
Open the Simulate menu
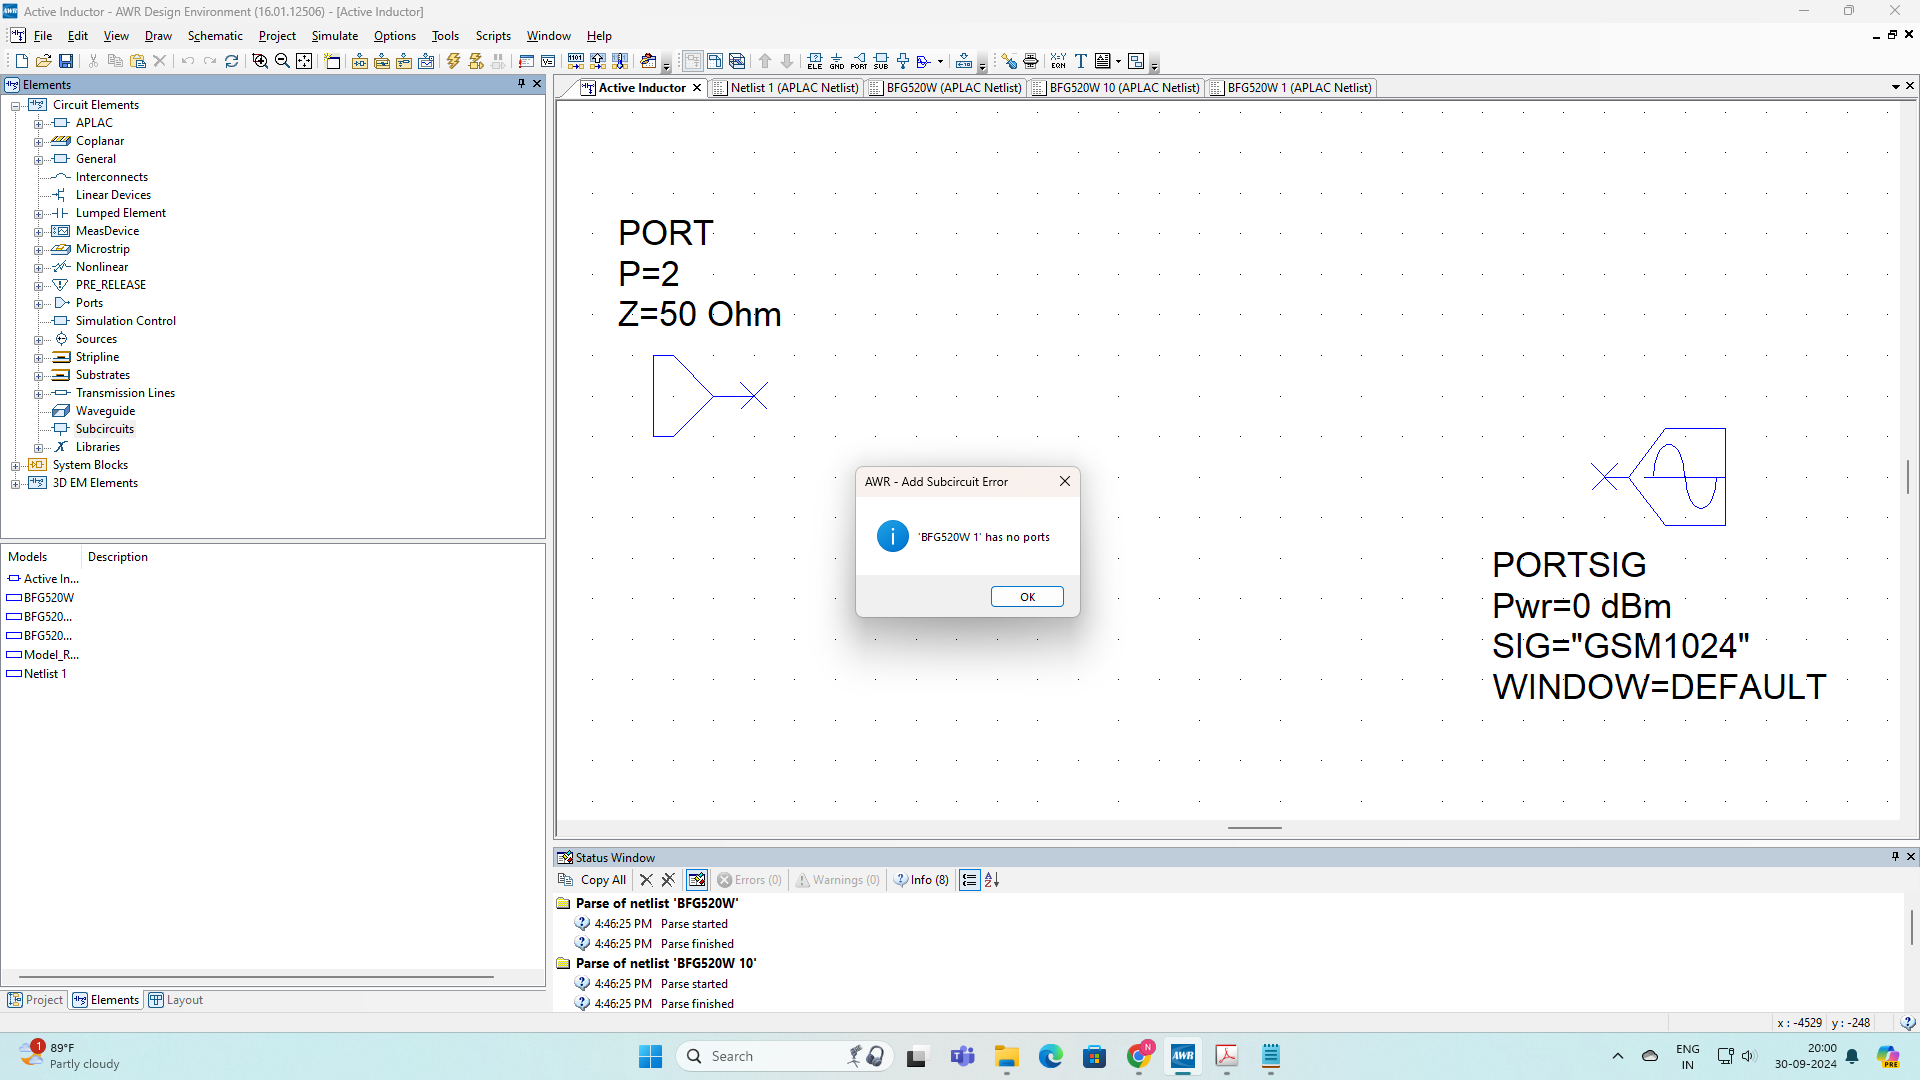click(335, 36)
